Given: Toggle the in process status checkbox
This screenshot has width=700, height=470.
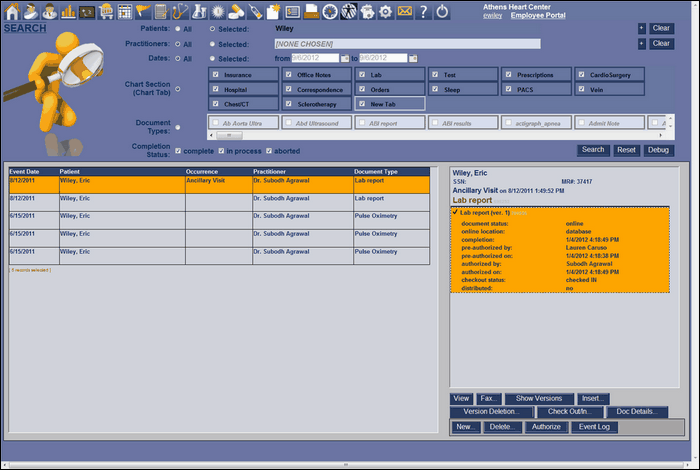Looking at the screenshot, I should pyautogui.click(x=221, y=151).
